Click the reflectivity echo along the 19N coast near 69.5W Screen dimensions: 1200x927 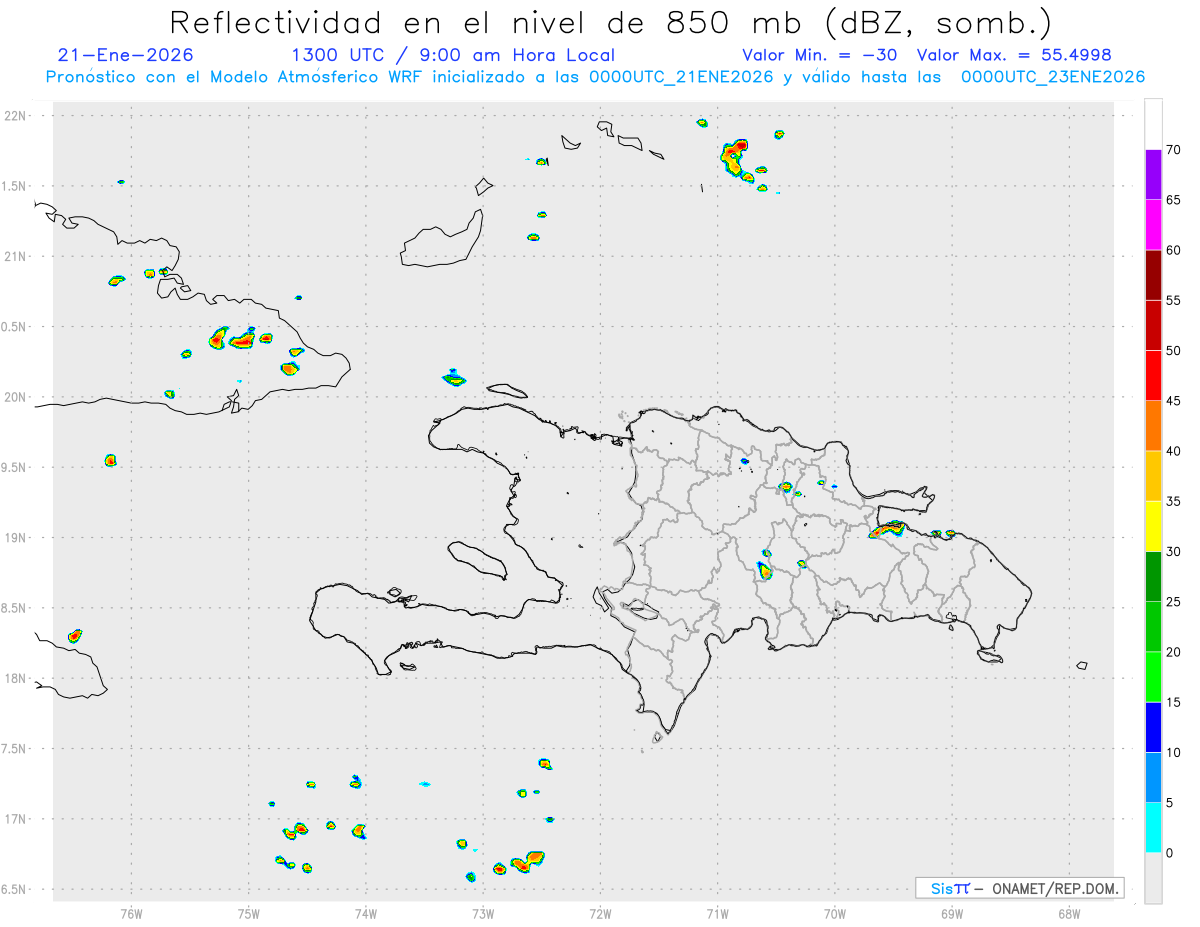887,529
